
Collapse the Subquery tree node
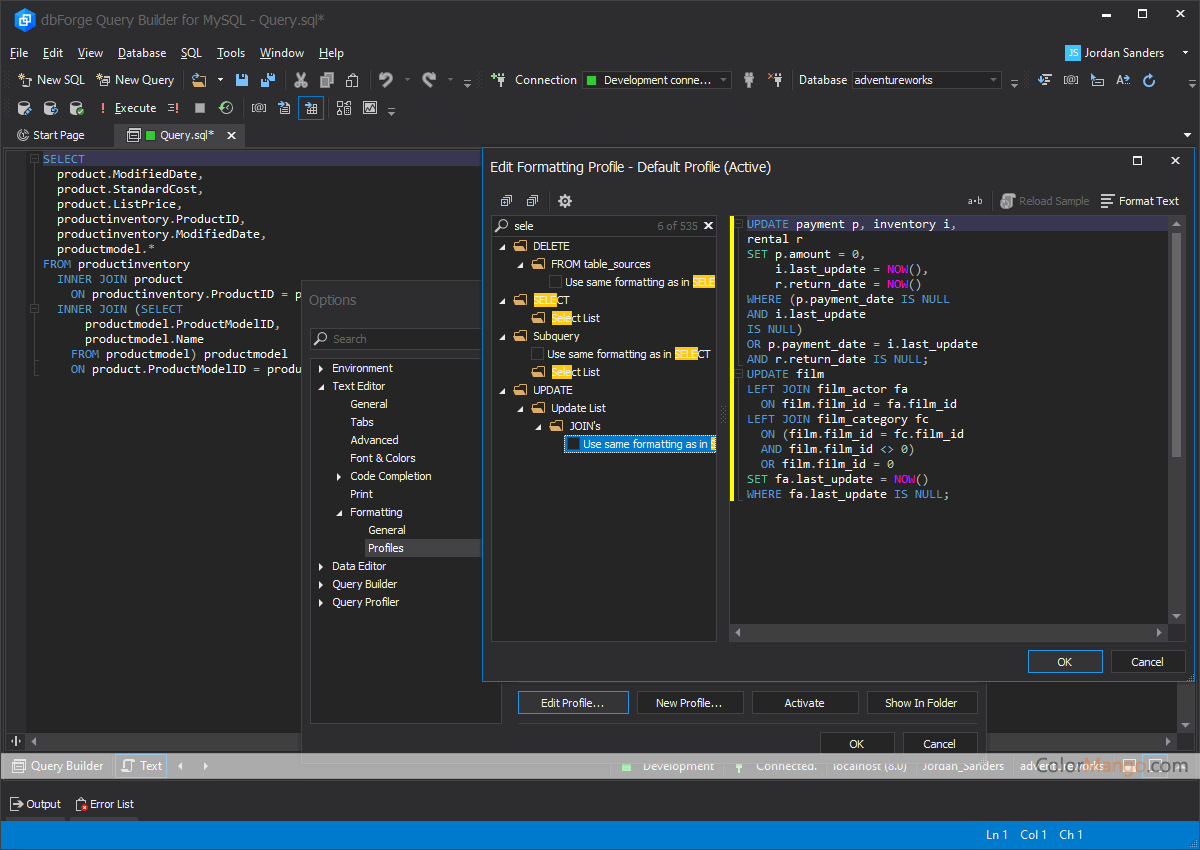[502, 336]
